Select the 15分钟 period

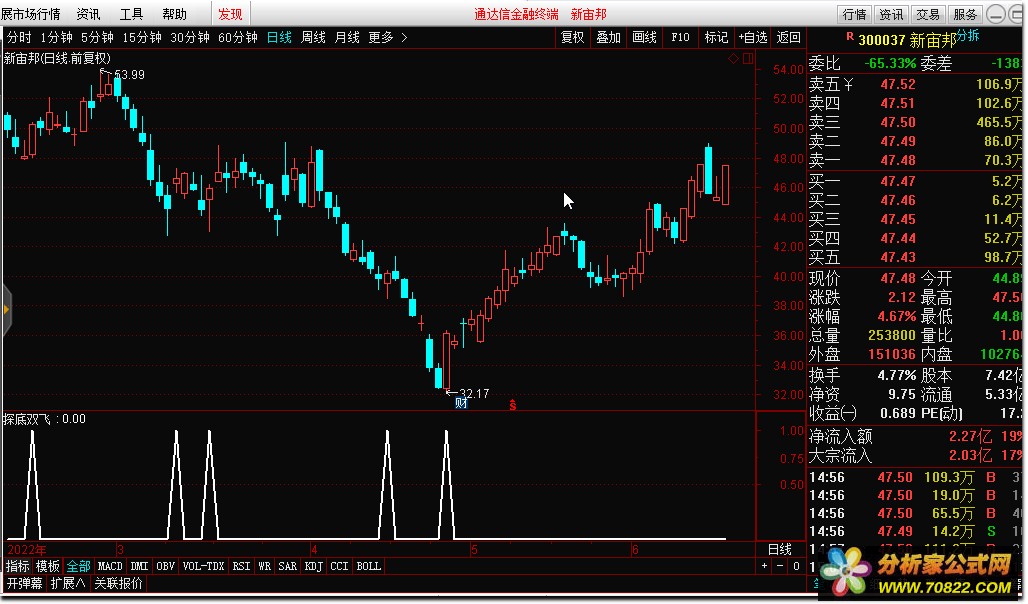point(142,37)
